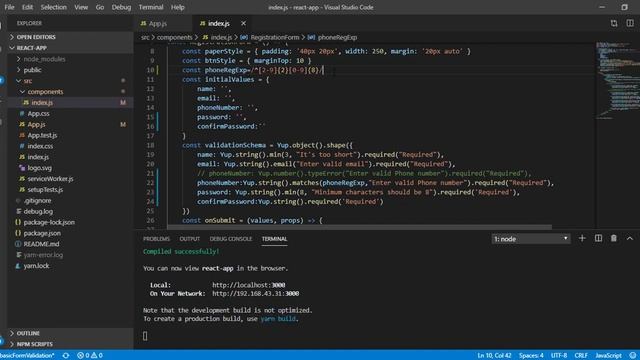The width and height of the screenshot is (640, 360).
Task: Select the Terminal panel tab
Action: pyautogui.click(x=274, y=239)
